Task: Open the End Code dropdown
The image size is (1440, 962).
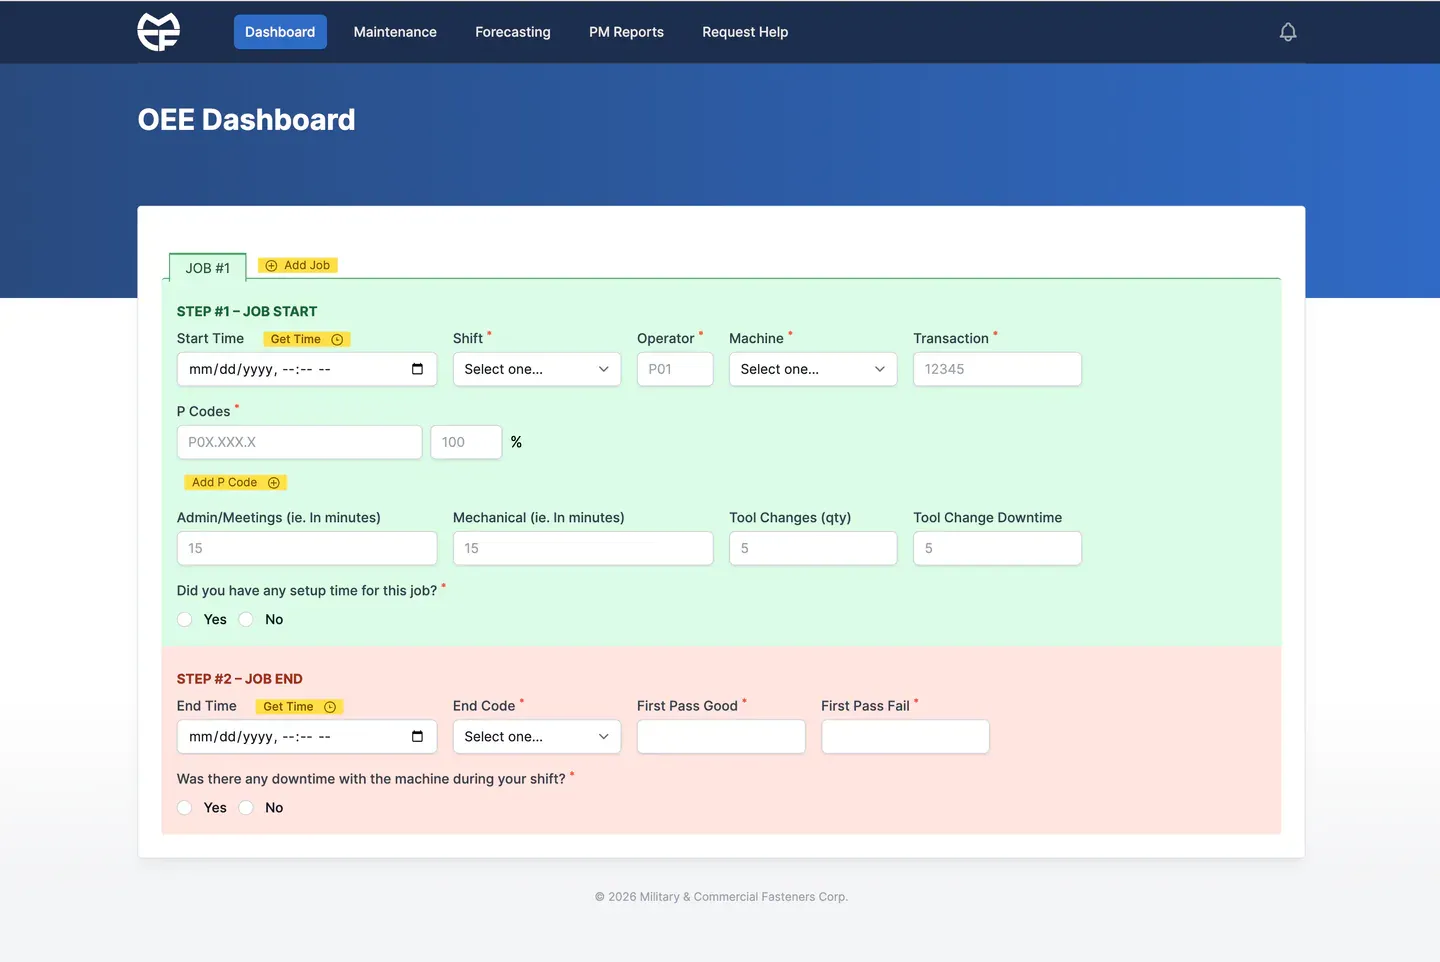Action: tap(537, 737)
